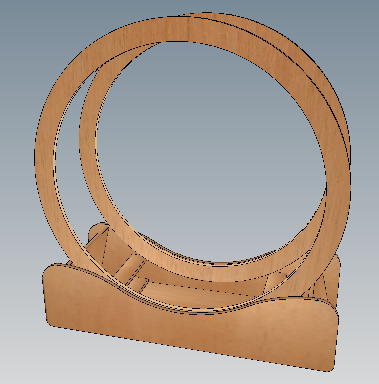Click the lower-right rounded corner of front panel
The image size is (379, 384).
pyautogui.click(x=327, y=365)
